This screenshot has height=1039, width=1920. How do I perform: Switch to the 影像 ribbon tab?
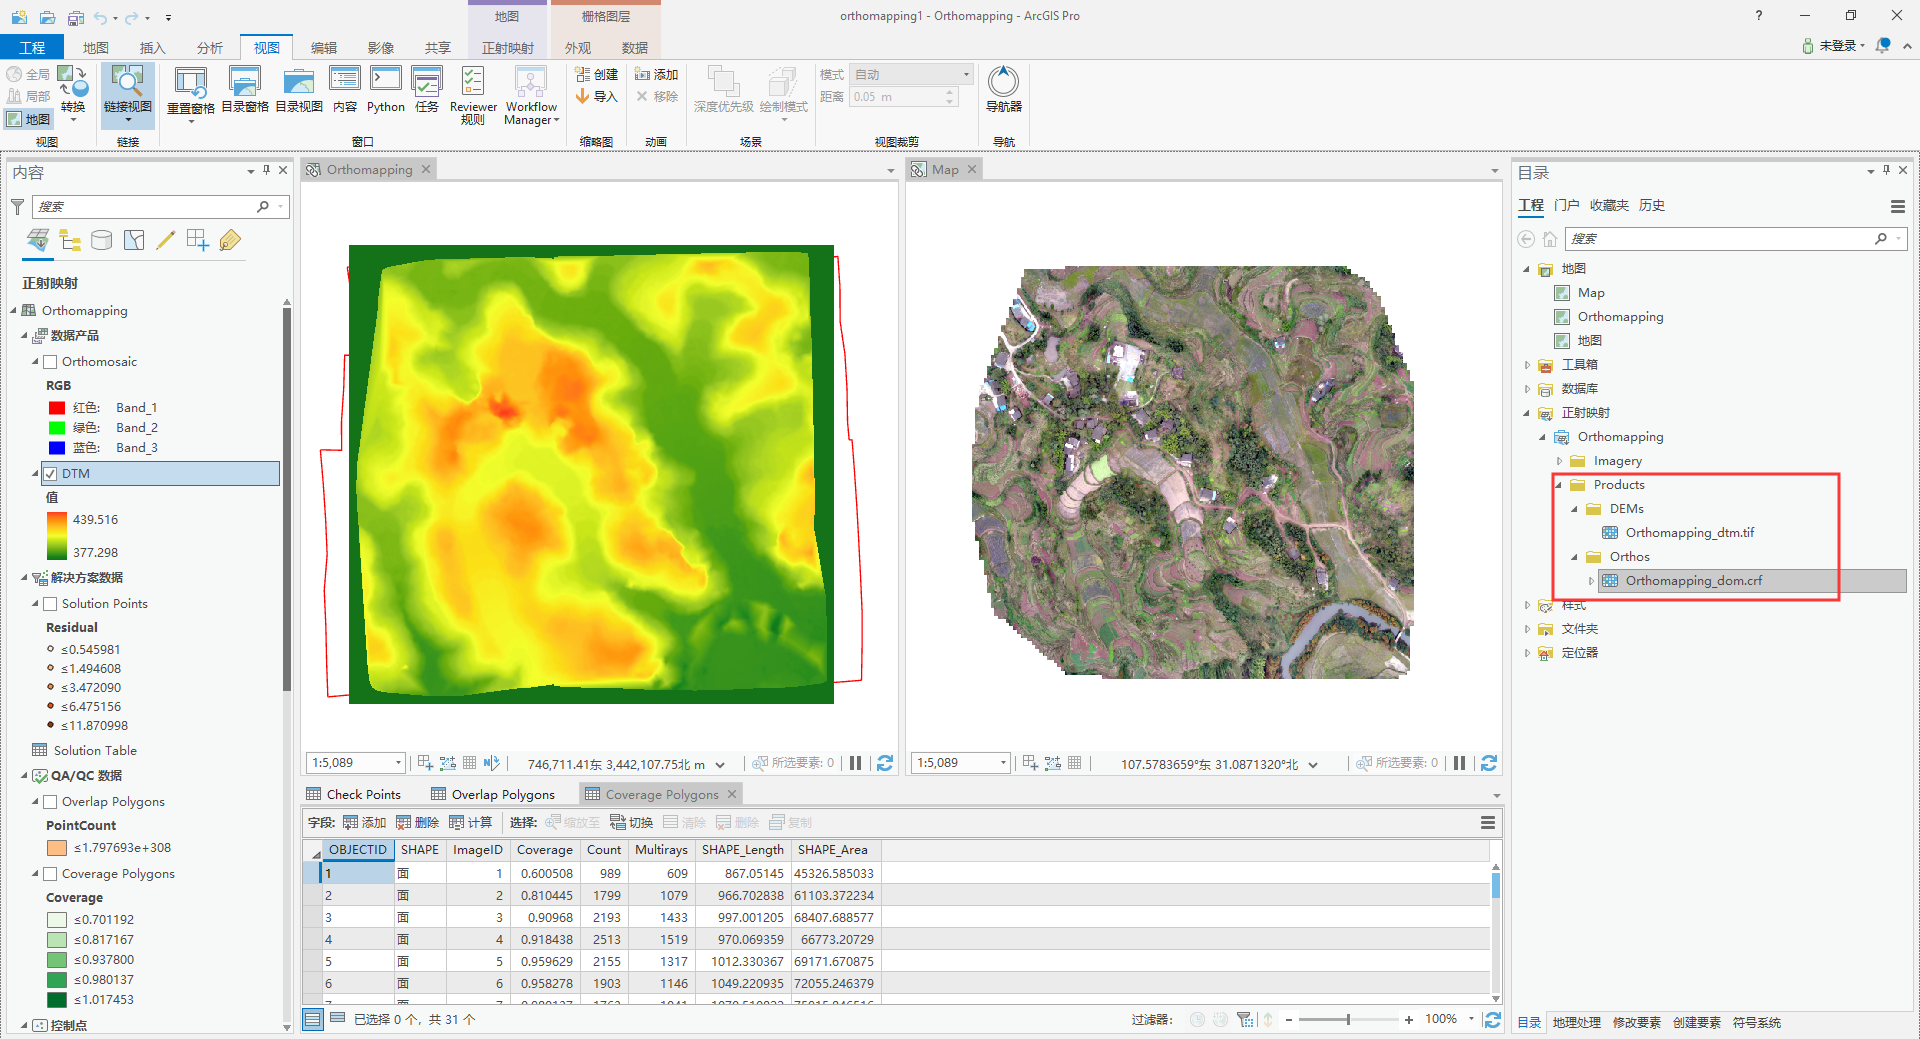[x=380, y=47]
